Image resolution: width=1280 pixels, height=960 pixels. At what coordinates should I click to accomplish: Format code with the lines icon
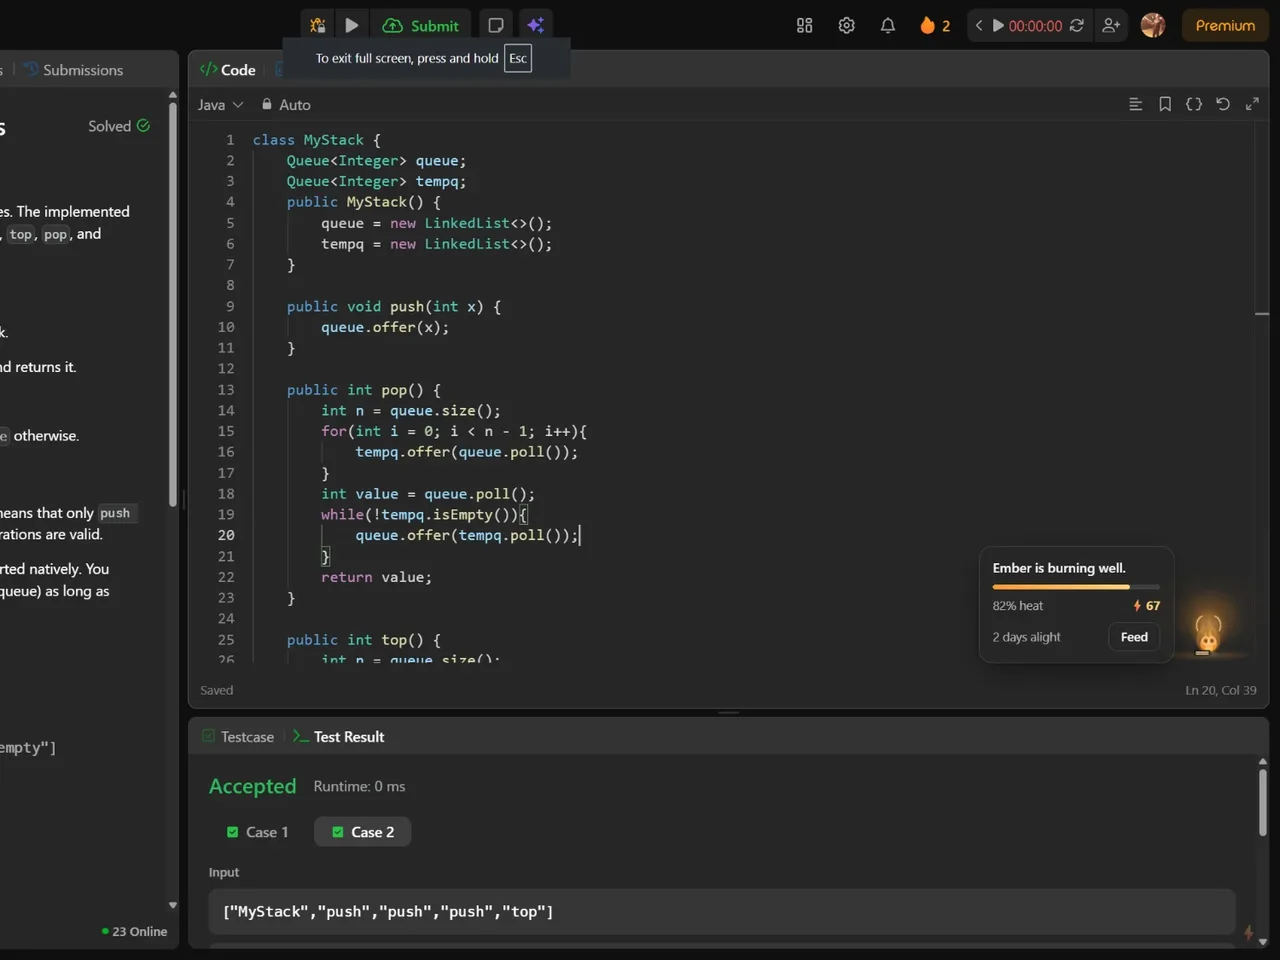(1135, 104)
